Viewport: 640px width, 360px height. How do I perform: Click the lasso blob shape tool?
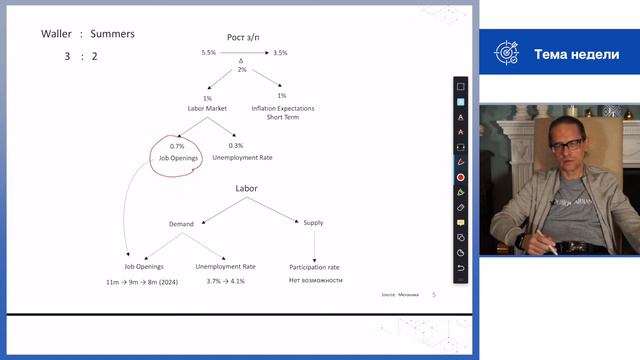click(460, 253)
